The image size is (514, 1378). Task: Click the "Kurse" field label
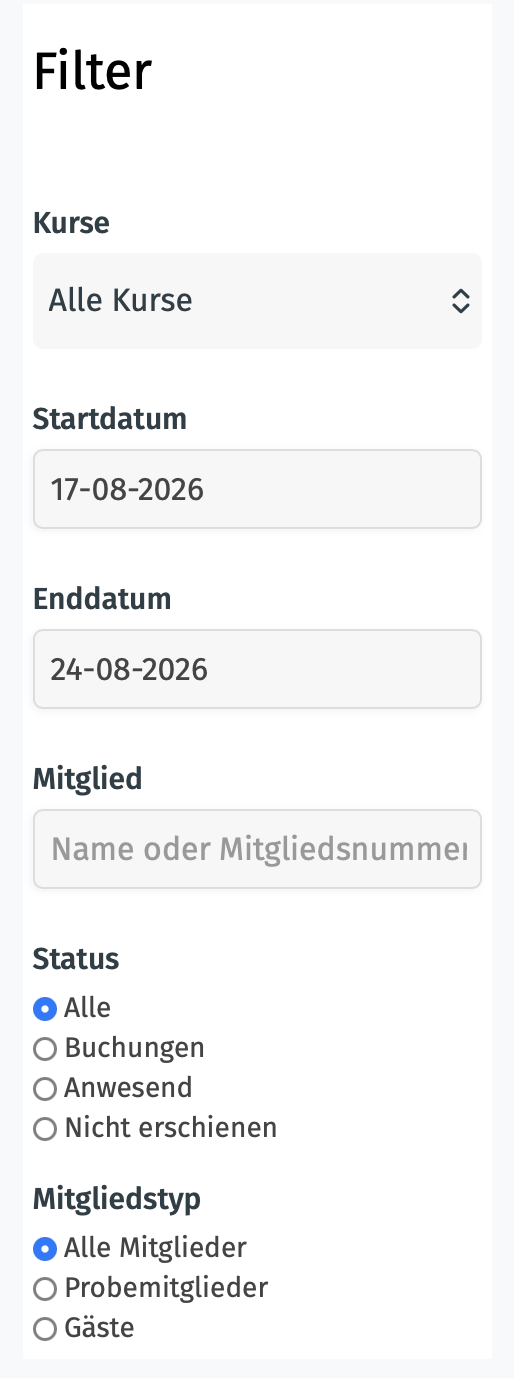(71, 222)
